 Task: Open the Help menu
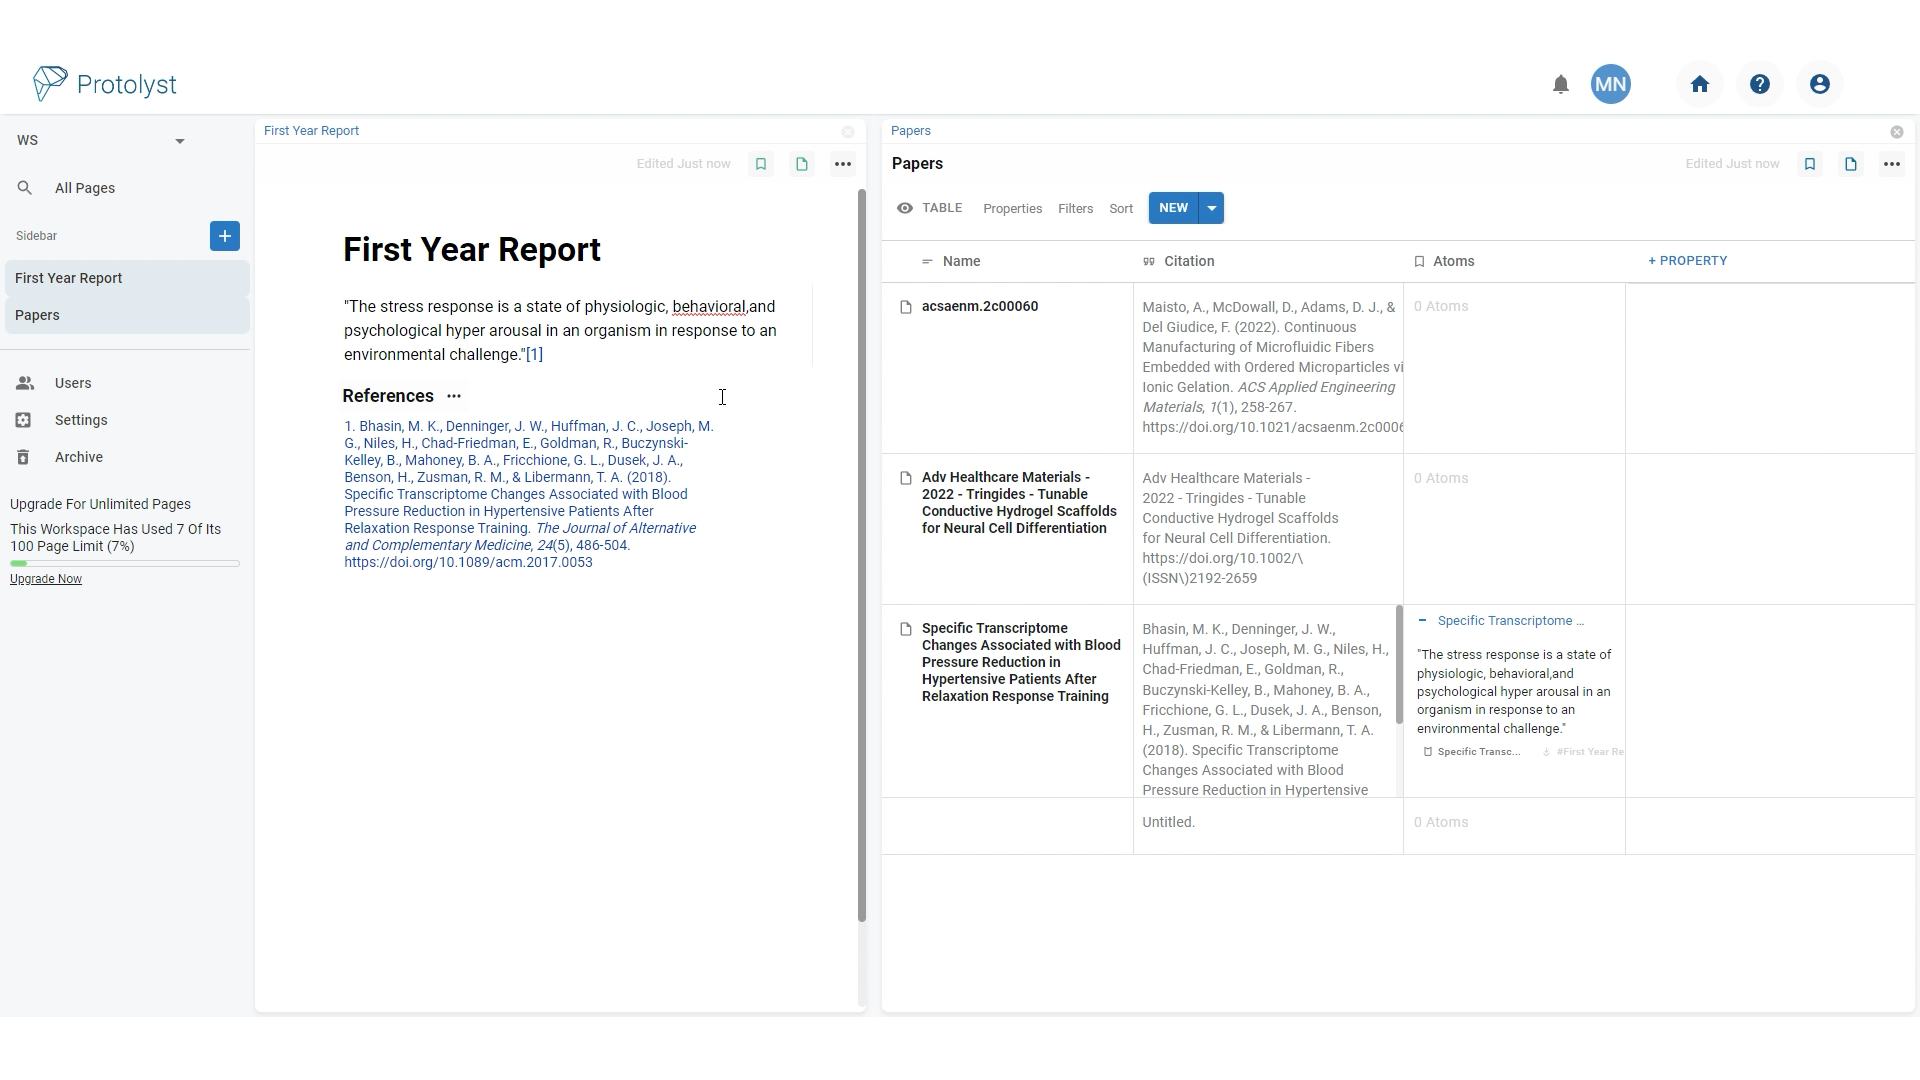tap(1760, 84)
